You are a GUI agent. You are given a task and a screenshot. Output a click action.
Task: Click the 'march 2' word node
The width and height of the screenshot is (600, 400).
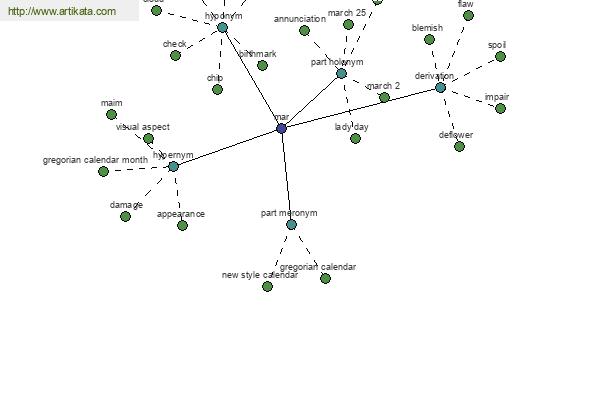coord(384,98)
